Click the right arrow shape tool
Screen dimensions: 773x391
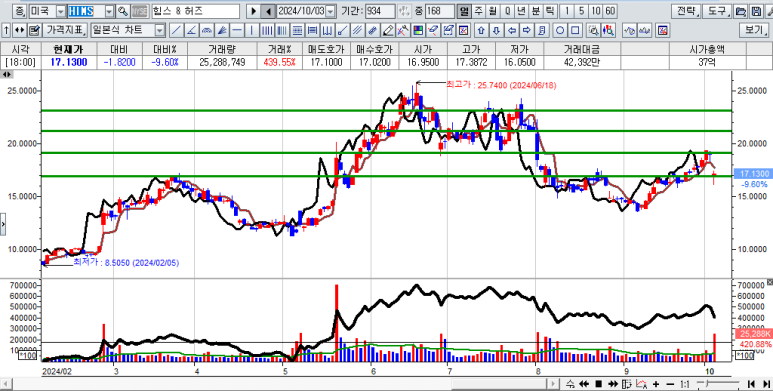(x=527, y=31)
